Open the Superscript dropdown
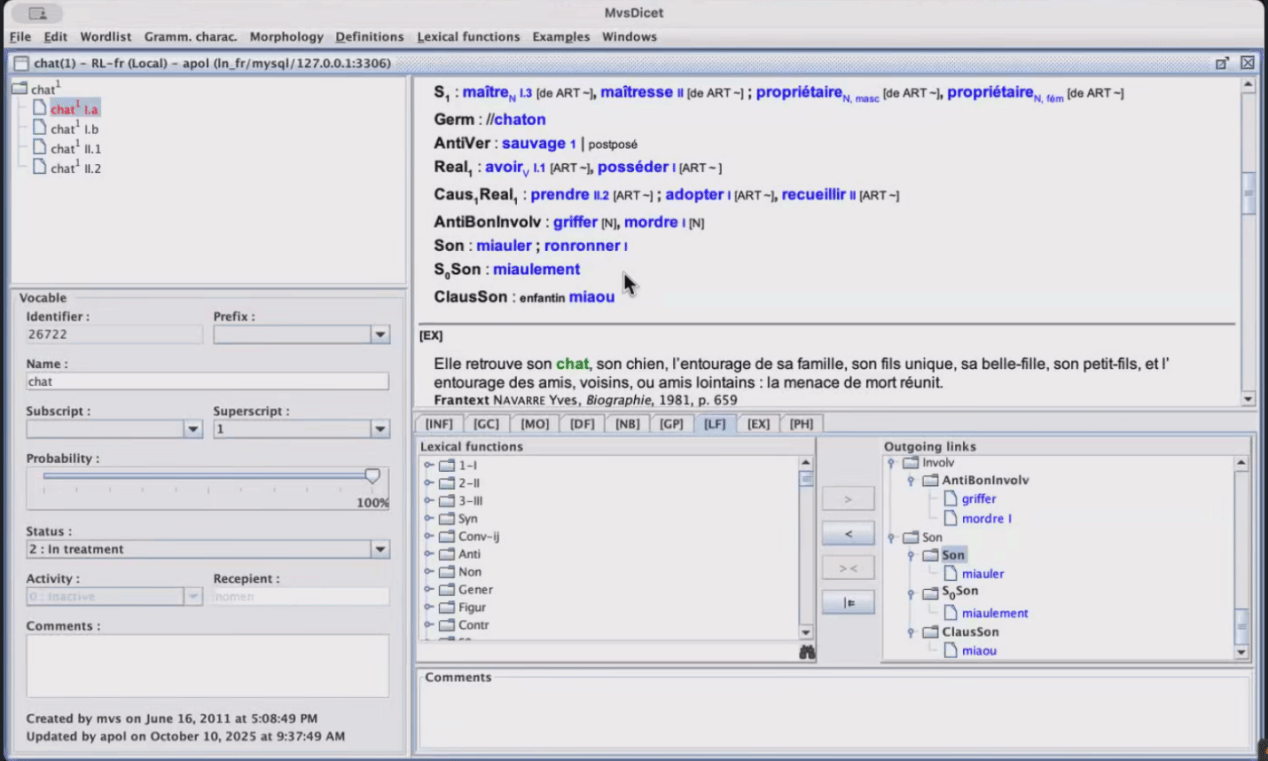This screenshot has width=1268, height=761. pyautogui.click(x=380, y=429)
